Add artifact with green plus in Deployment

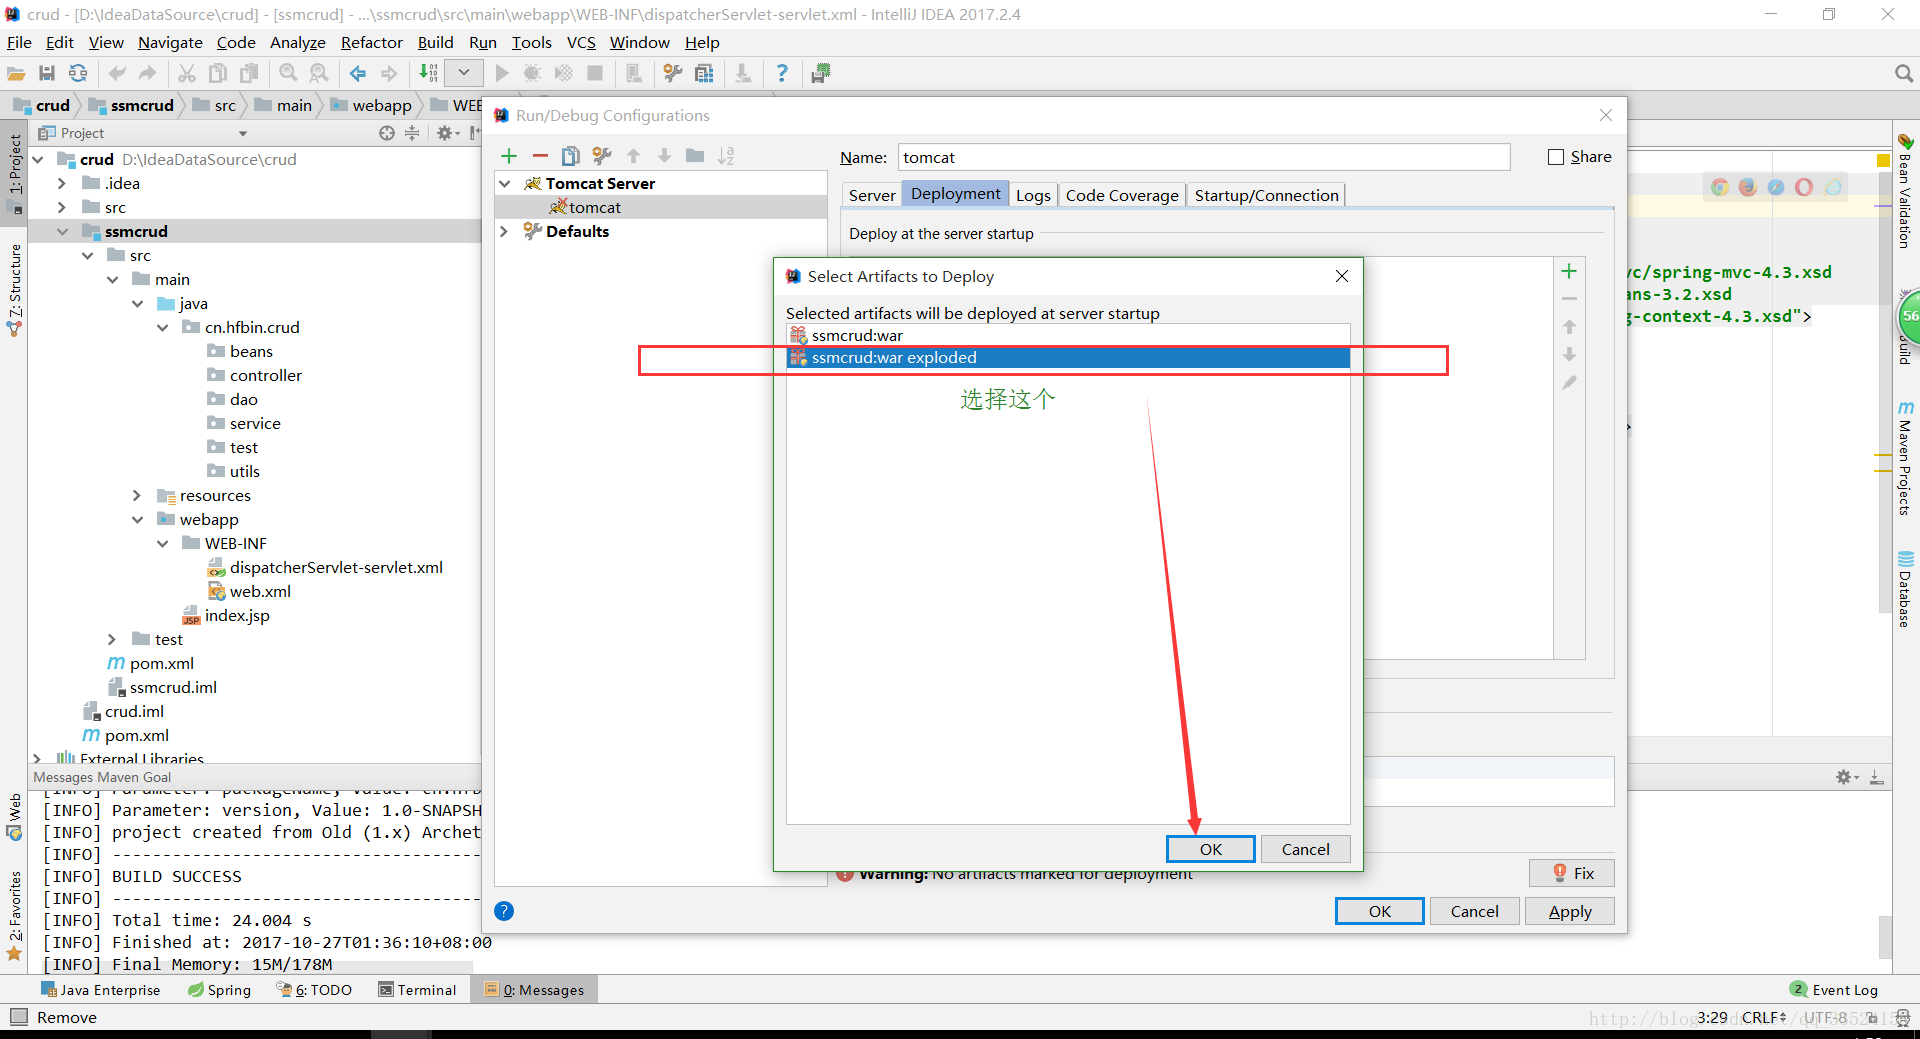click(1569, 271)
